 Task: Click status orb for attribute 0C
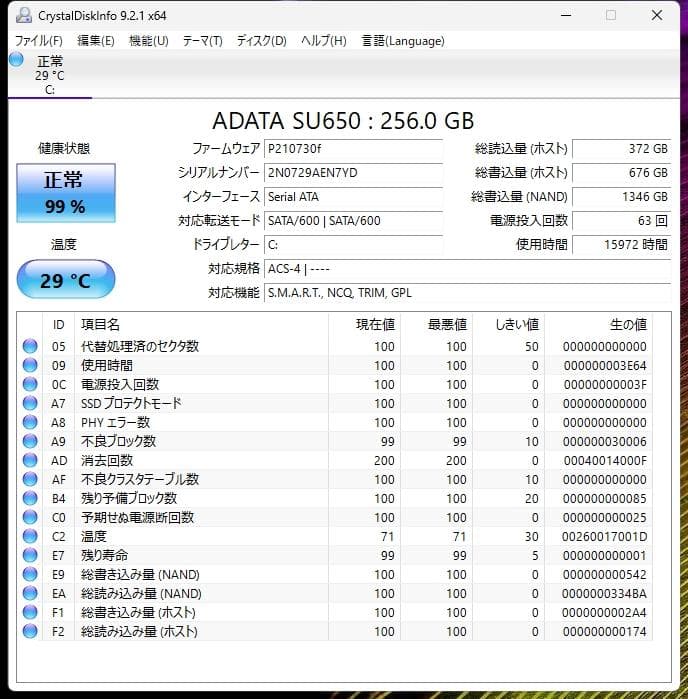[30, 384]
